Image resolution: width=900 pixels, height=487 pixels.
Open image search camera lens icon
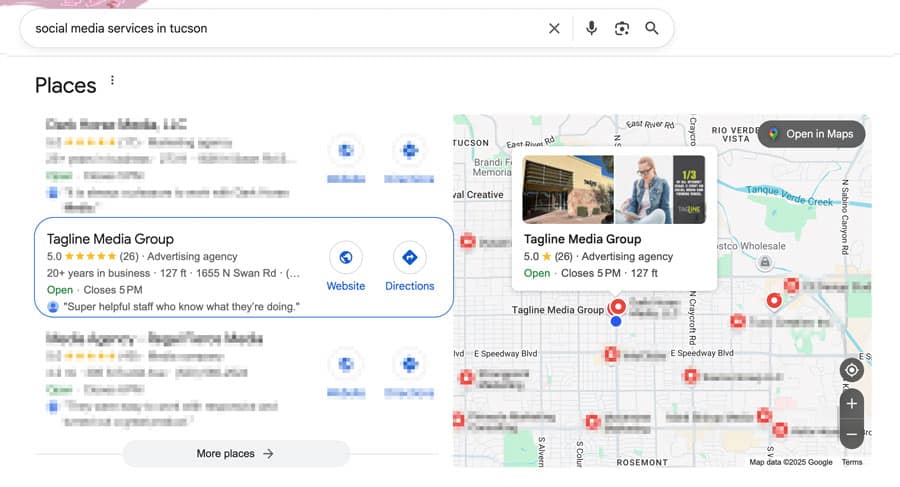coord(622,28)
